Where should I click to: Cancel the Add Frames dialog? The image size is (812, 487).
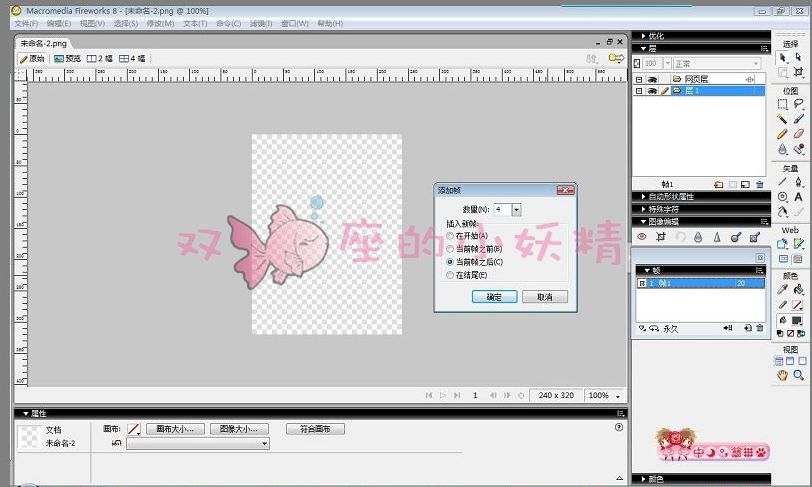coord(545,297)
